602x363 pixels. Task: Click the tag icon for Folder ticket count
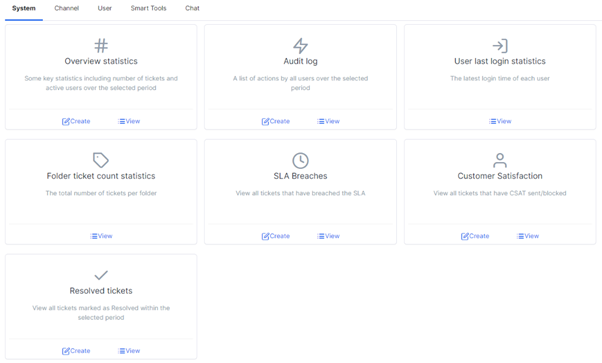click(101, 160)
